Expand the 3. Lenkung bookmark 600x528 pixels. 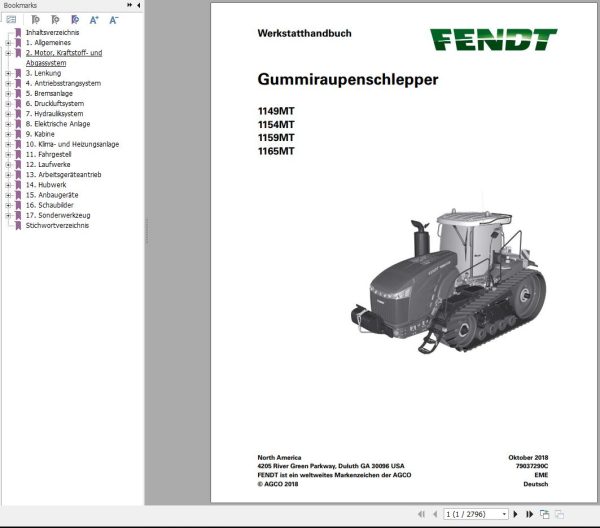click(x=8, y=73)
